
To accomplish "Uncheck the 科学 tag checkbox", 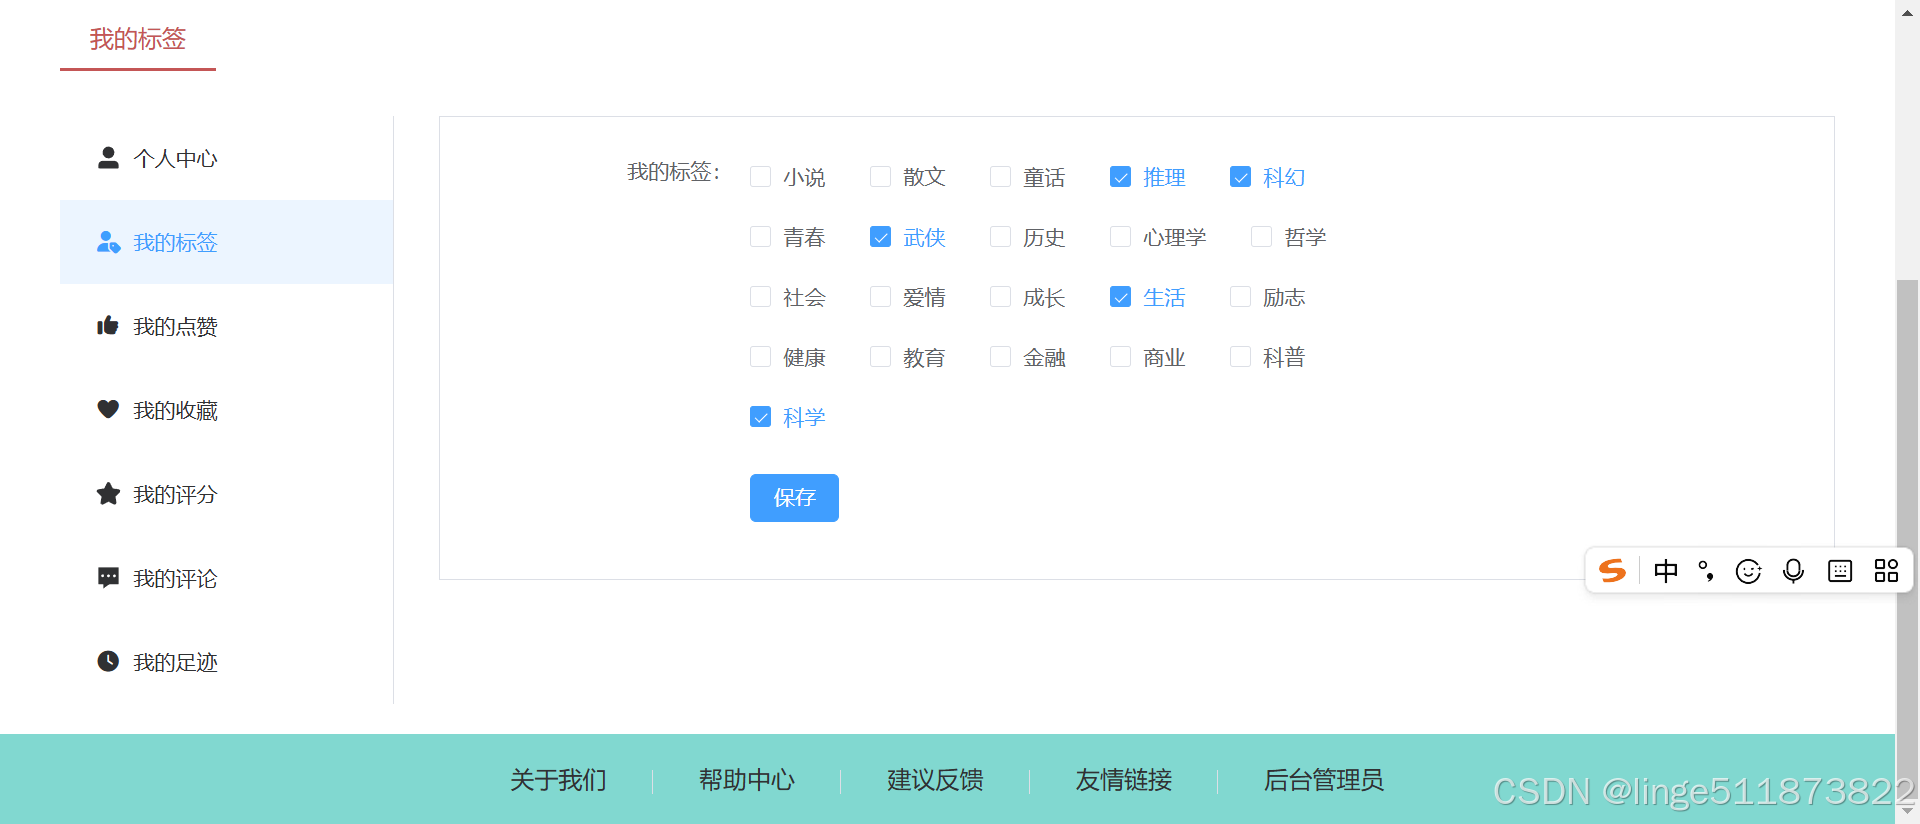I will pos(760,417).
